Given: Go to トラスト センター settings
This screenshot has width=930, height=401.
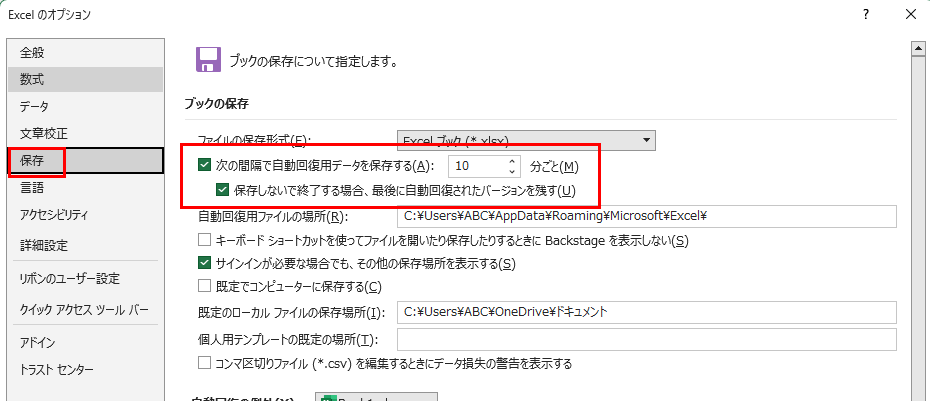Looking at the screenshot, I should [57, 370].
